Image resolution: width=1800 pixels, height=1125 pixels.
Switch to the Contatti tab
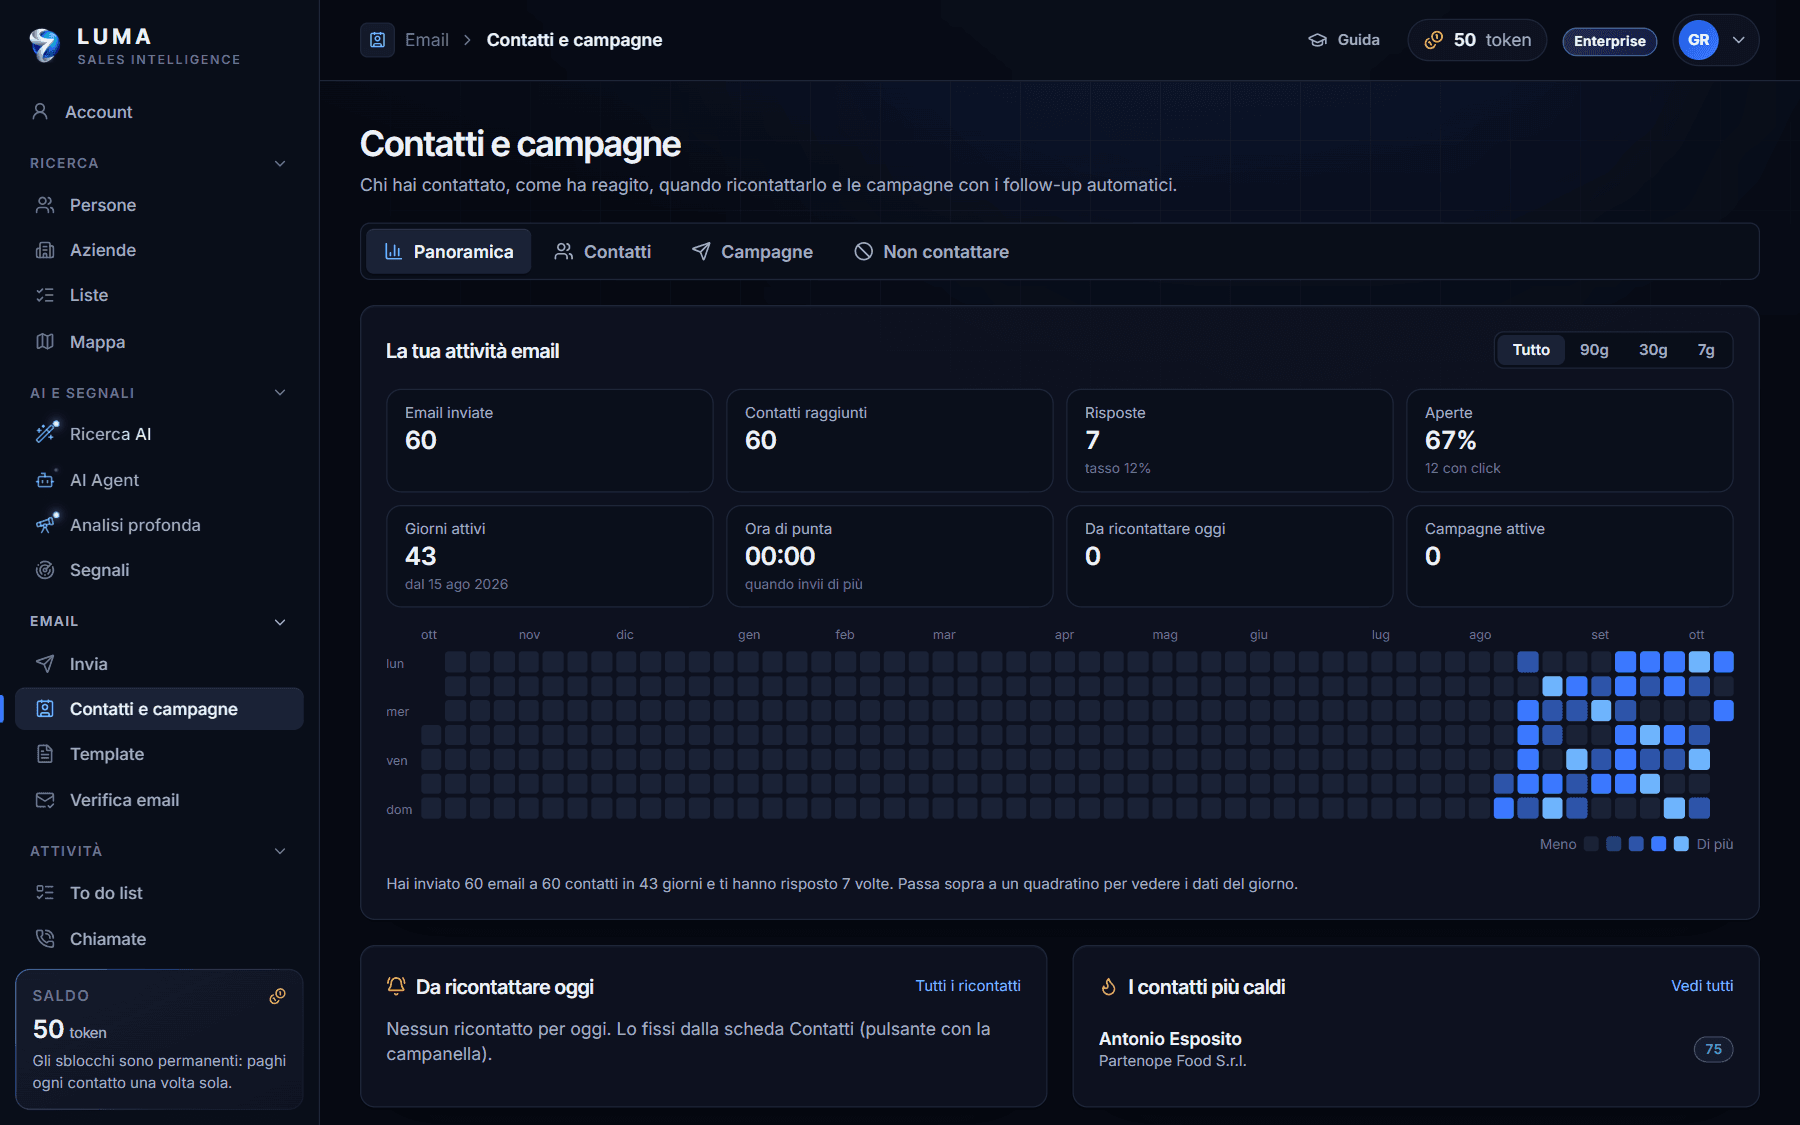coord(603,252)
